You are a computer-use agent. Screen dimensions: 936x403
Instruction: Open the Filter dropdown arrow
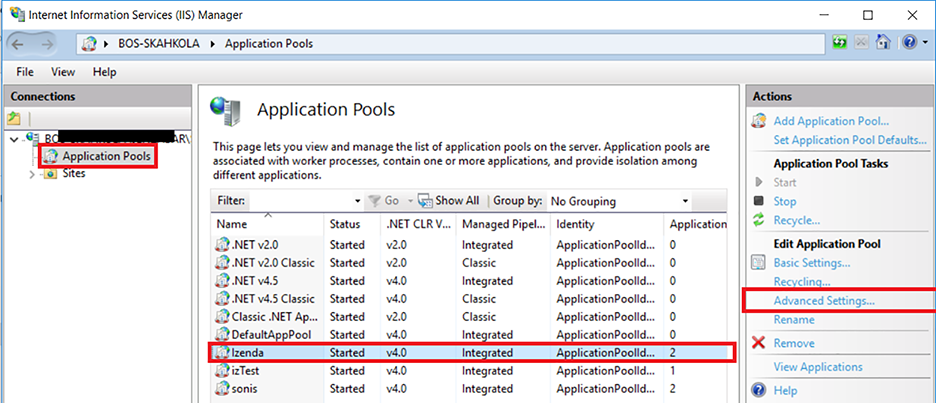pos(358,201)
